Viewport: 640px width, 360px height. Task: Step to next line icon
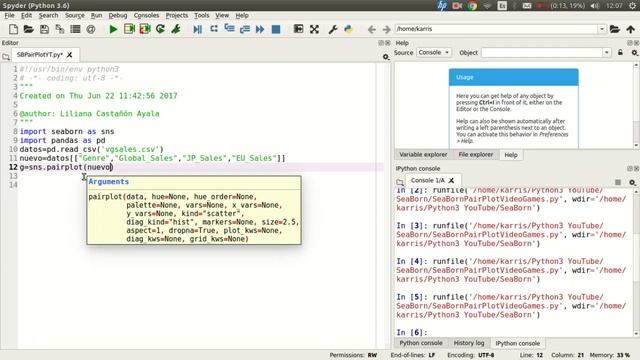(213, 29)
